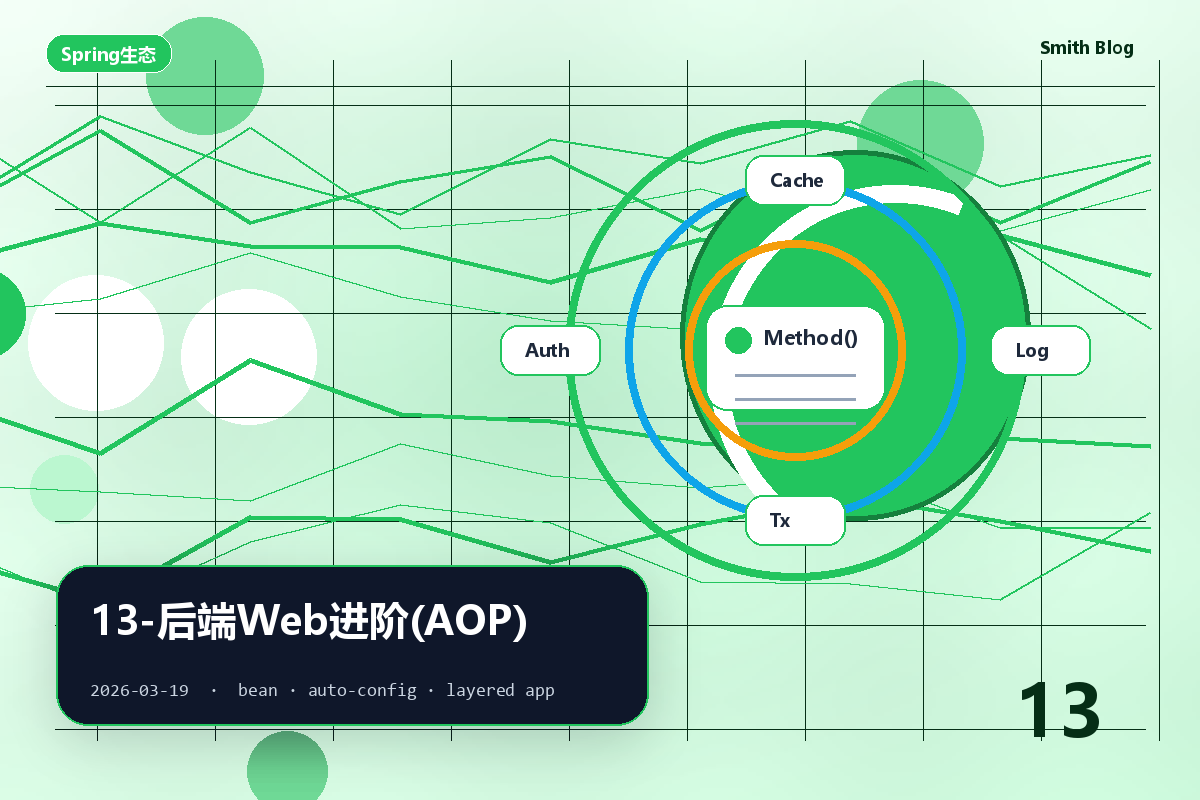The image size is (1200, 800).
Task: Click the bean tag text
Action: pos(258,690)
